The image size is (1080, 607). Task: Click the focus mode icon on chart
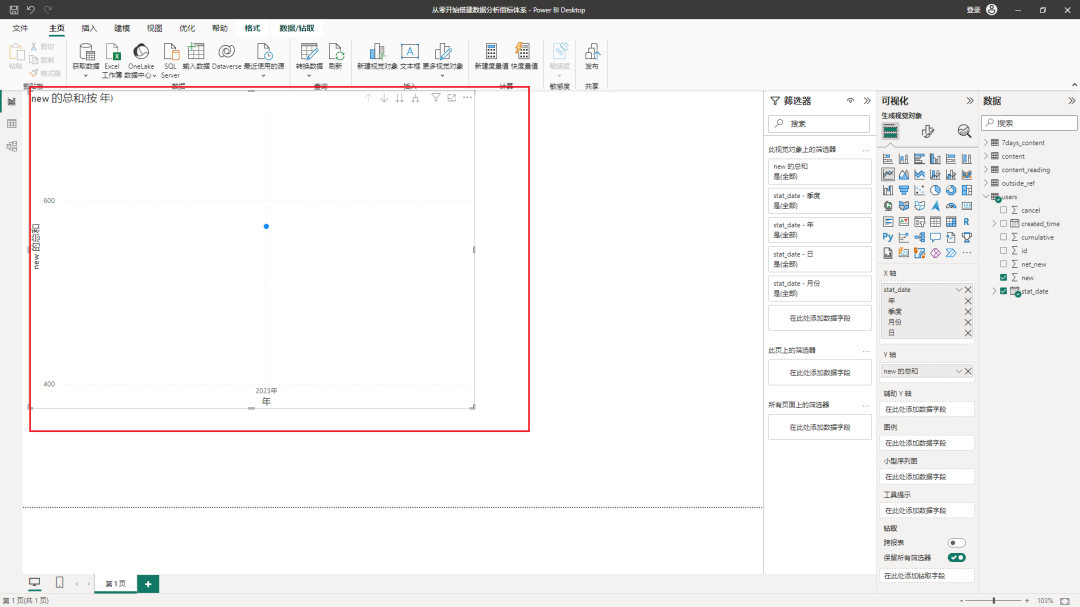(452, 98)
